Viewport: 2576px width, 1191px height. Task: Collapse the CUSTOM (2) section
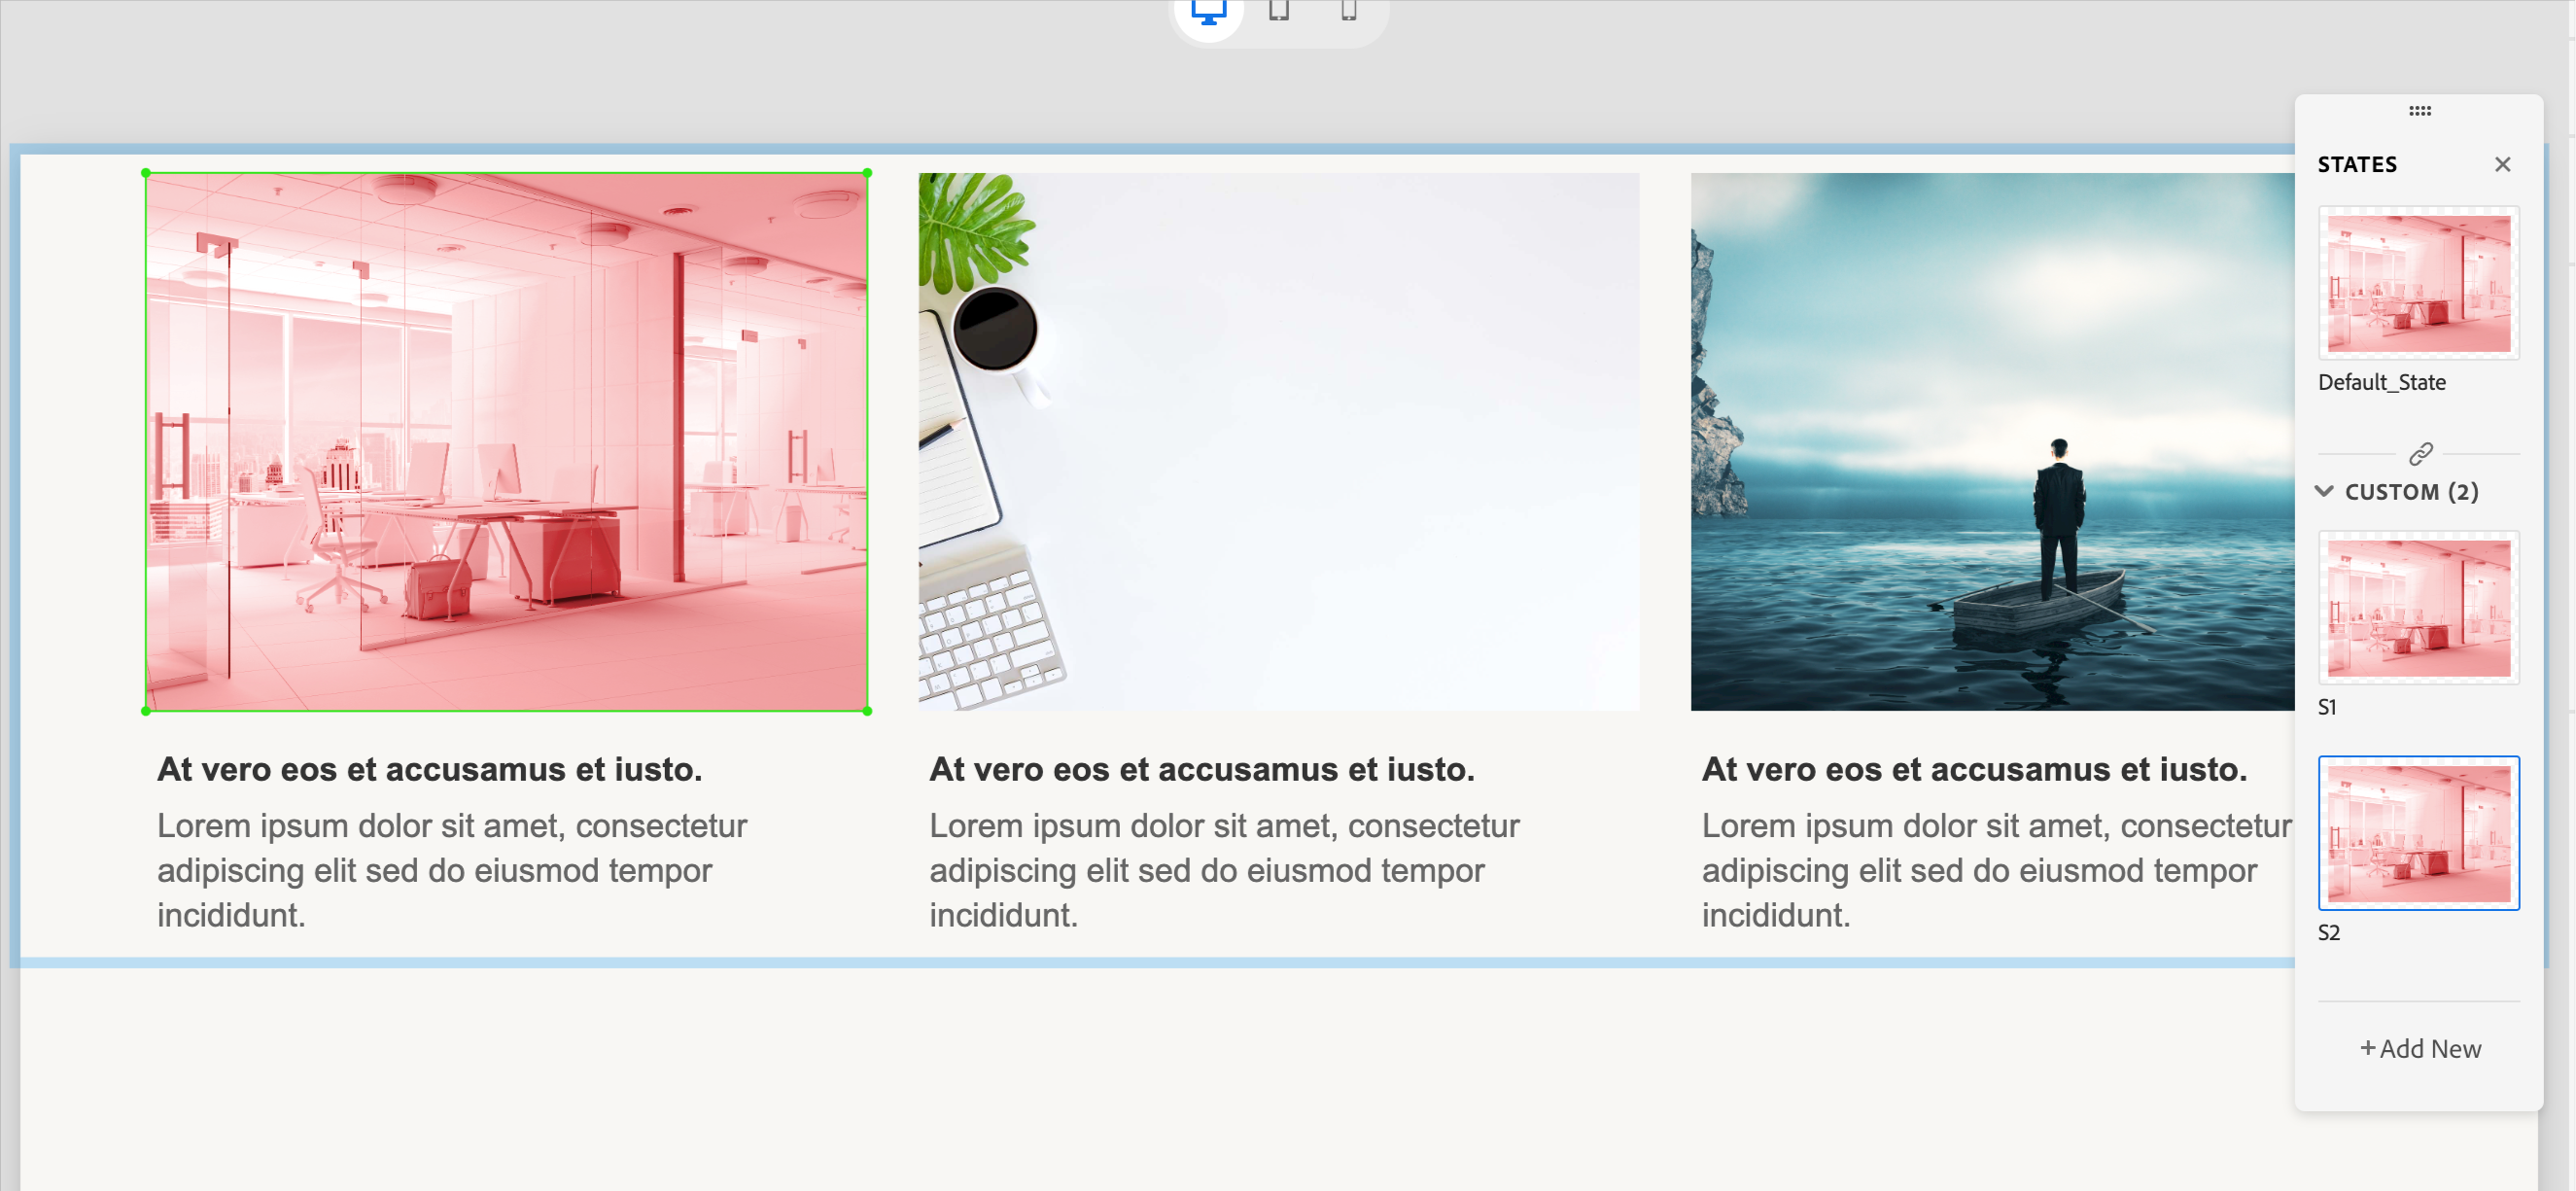[x=2324, y=491]
